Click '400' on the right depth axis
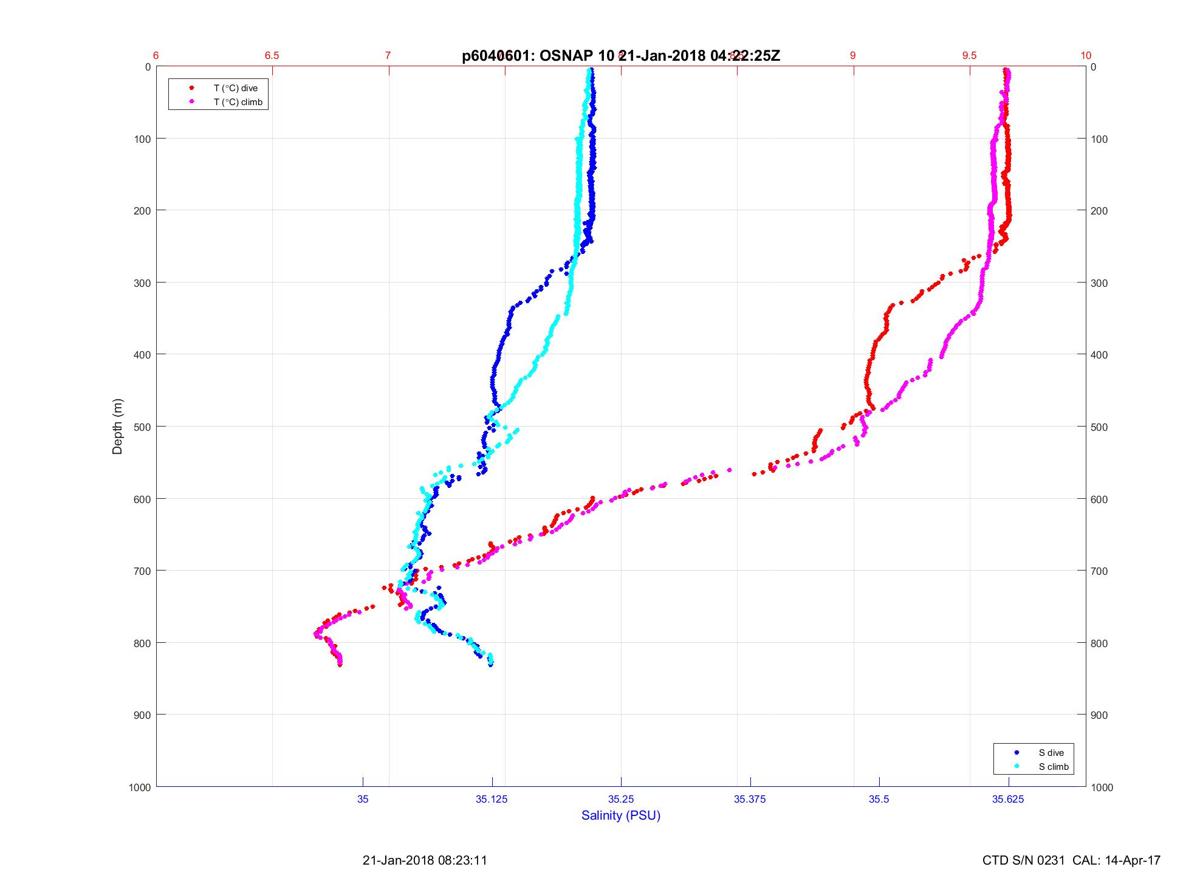This screenshot has width=1200, height=885. click(1100, 355)
